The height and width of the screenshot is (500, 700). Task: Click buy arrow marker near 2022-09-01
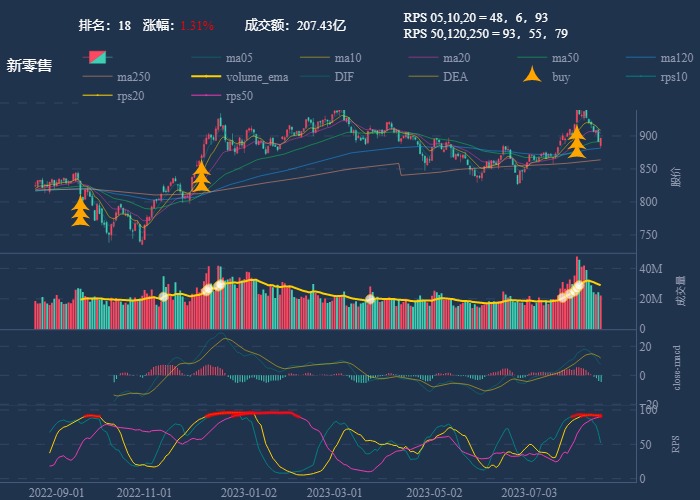(x=81, y=211)
